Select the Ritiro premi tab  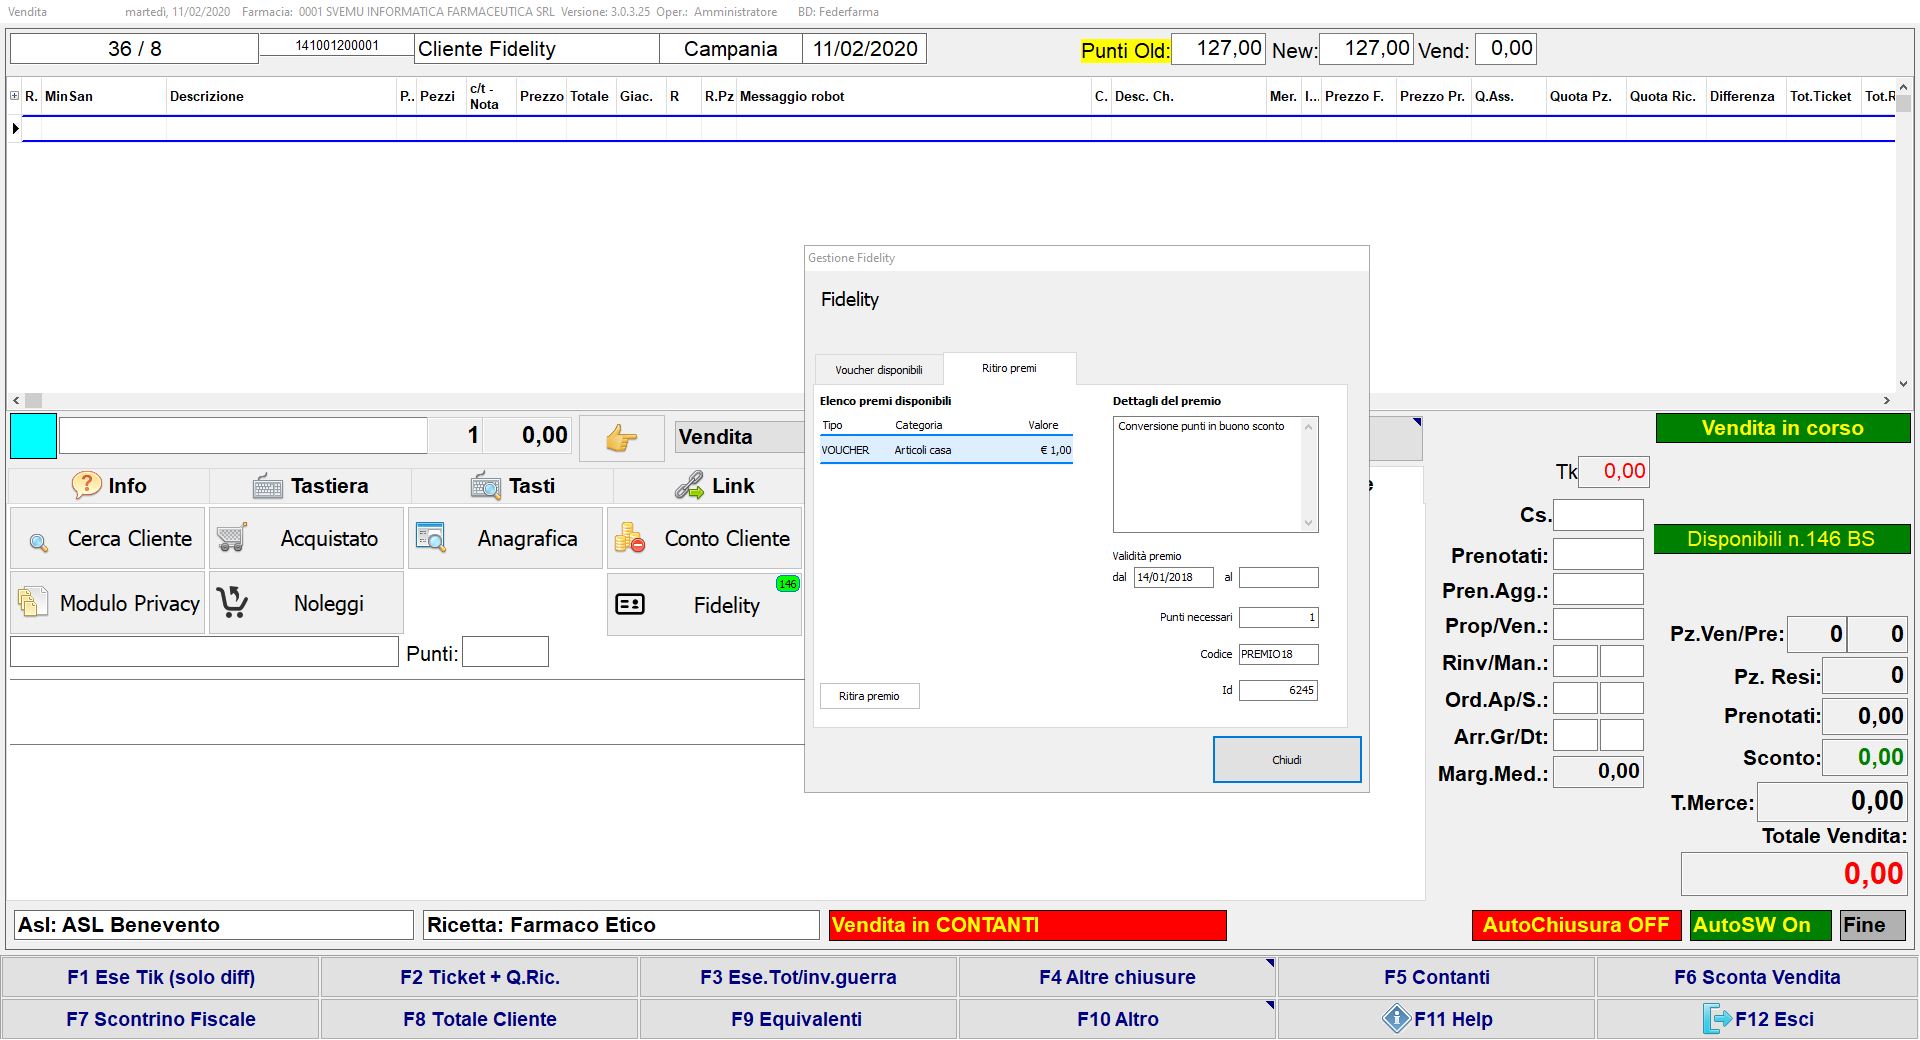coord(1008,368)
